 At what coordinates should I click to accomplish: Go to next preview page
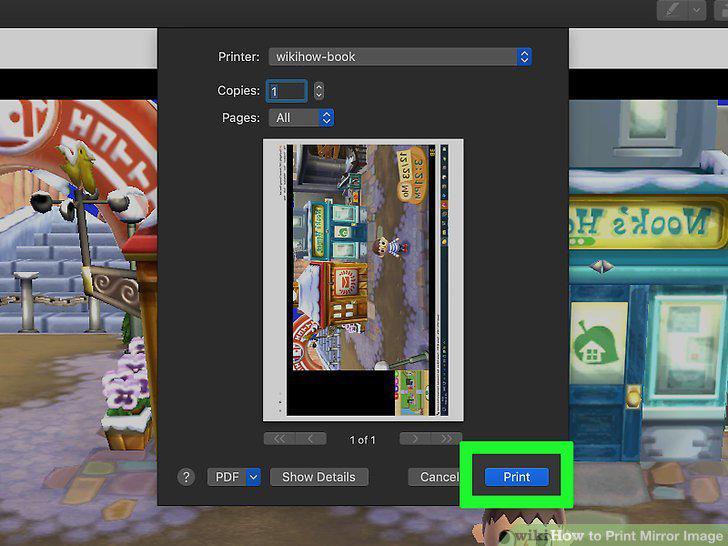click(x=415, y=439)
